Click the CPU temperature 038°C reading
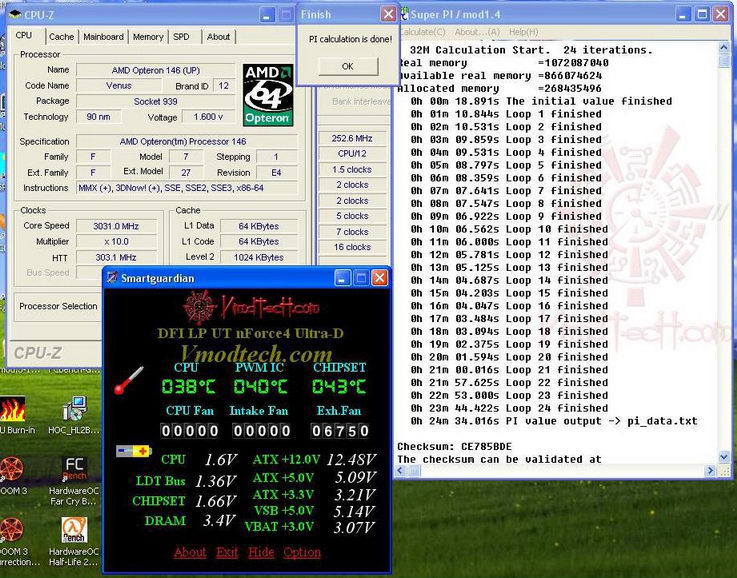This screenshot has width=737, height=578. pos(188,387)
